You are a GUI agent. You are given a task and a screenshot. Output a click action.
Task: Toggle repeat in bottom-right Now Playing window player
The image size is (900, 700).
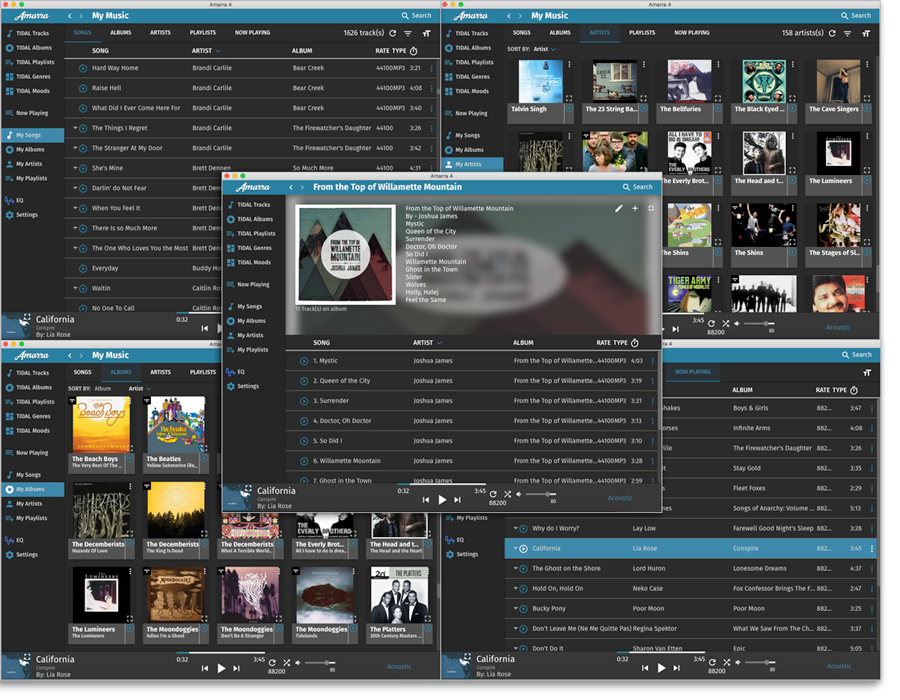click(712, 662)
